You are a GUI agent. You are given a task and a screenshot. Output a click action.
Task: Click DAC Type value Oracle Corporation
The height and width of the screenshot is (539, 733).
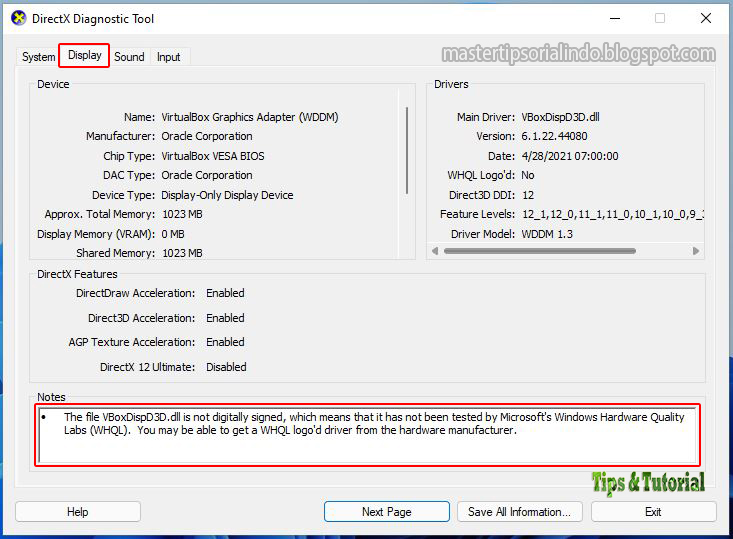pos(207,175)
